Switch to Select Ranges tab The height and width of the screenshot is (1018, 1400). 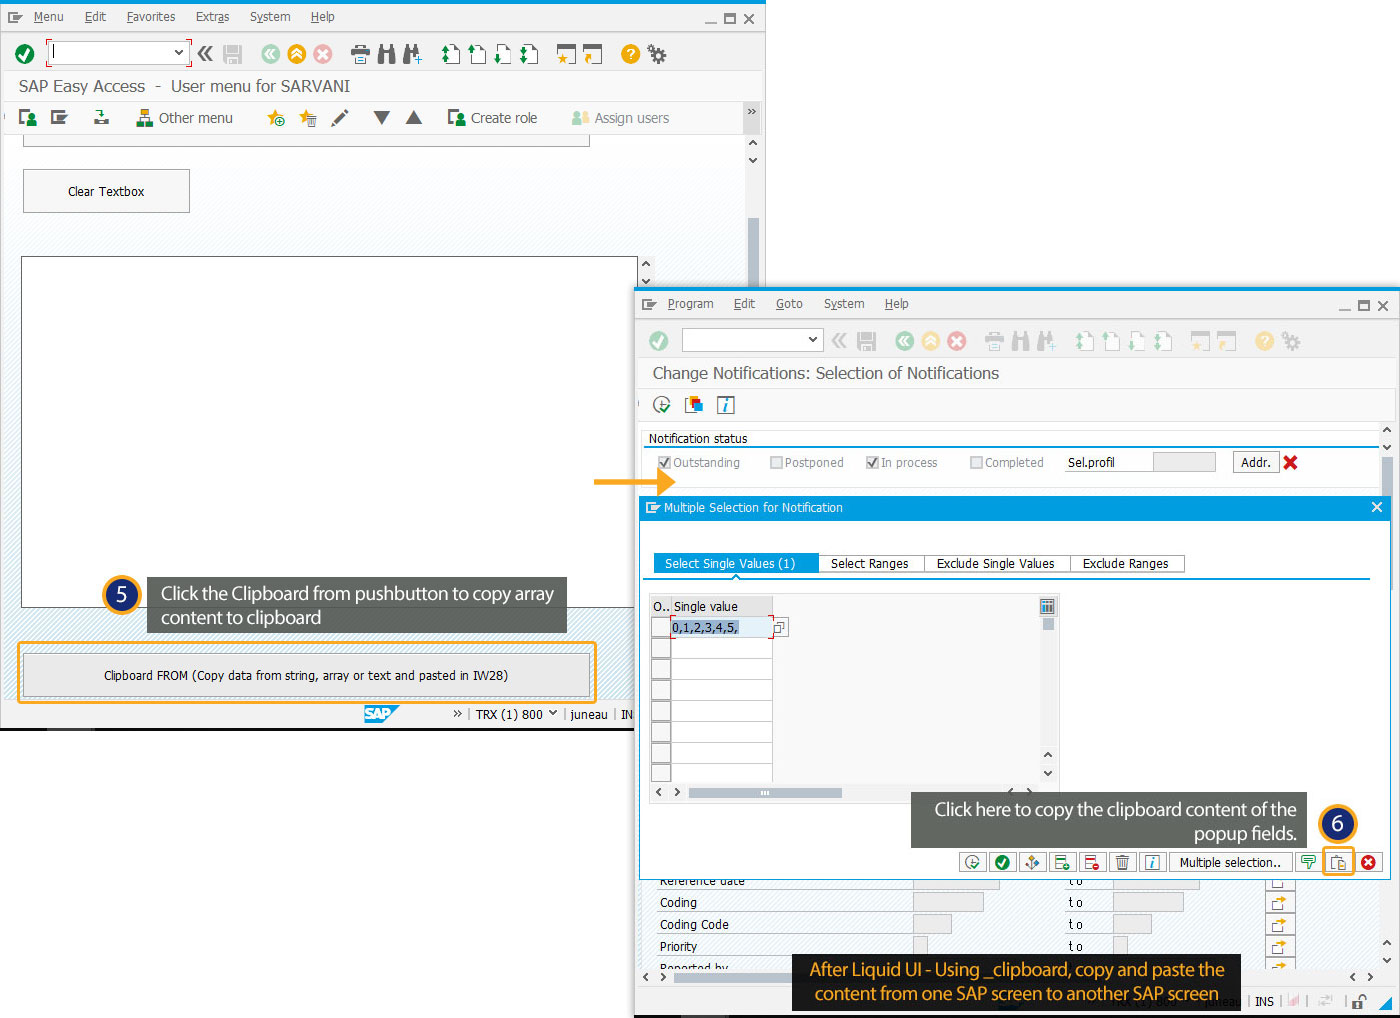pyautogui.click(x=870, y=563)
